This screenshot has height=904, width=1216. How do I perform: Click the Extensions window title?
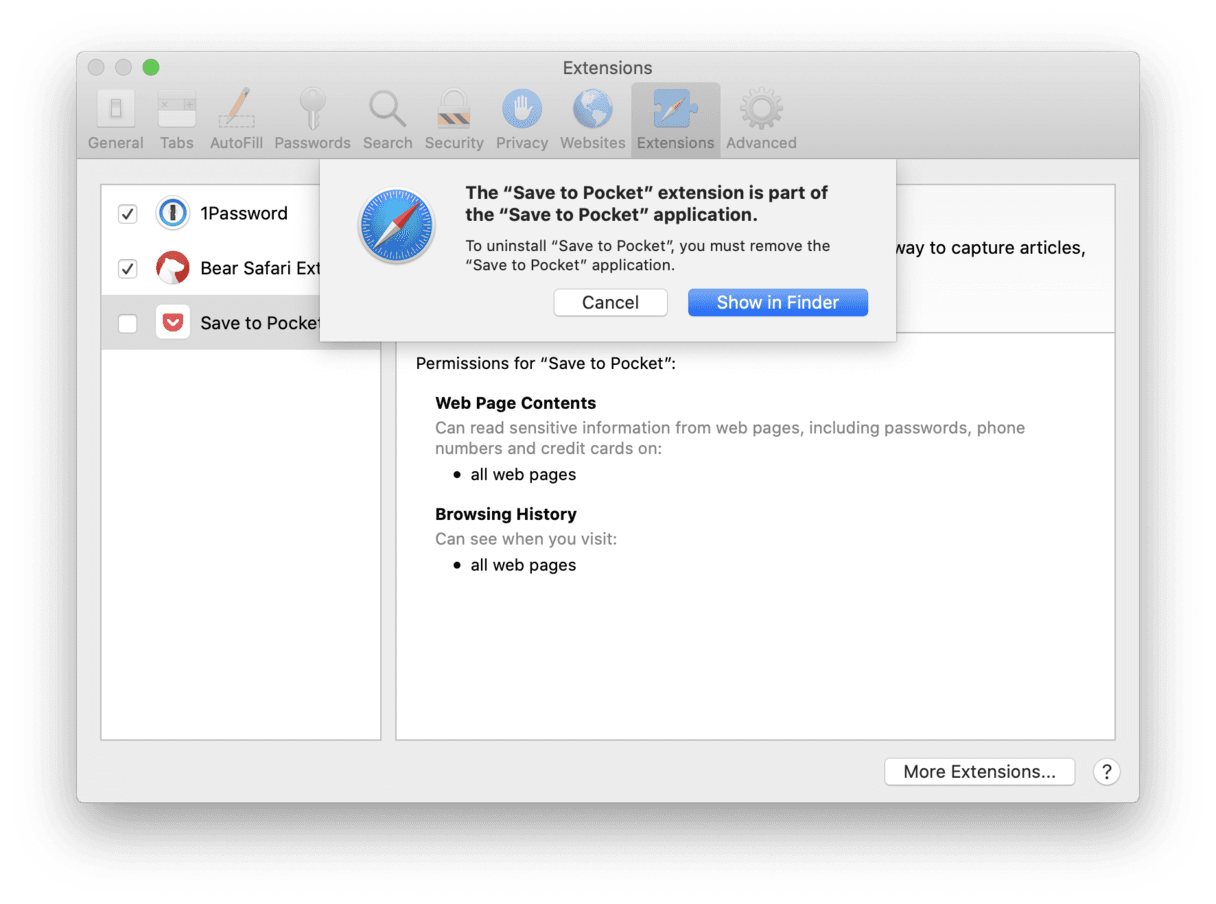(607, 68)
